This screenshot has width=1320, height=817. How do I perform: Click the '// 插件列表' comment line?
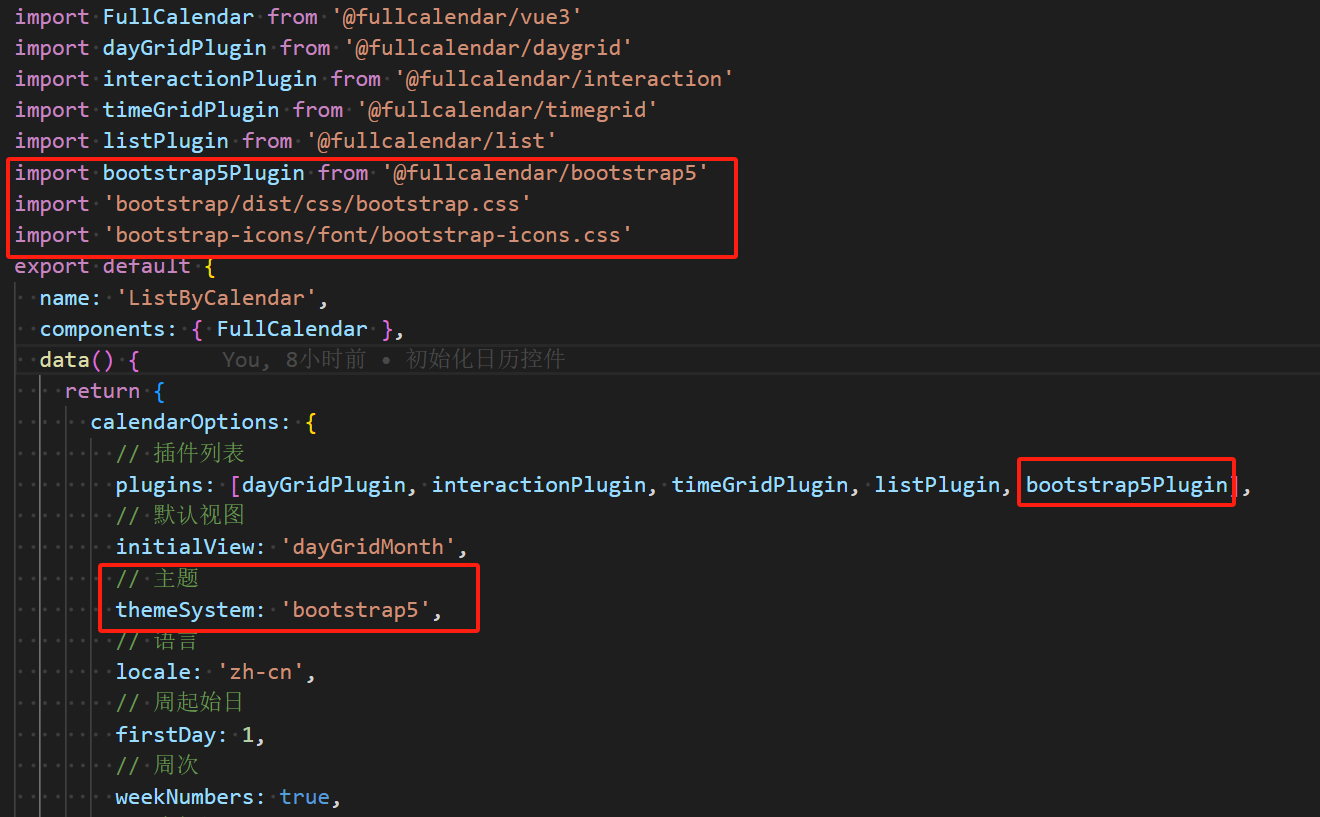[x=180, y=454]
